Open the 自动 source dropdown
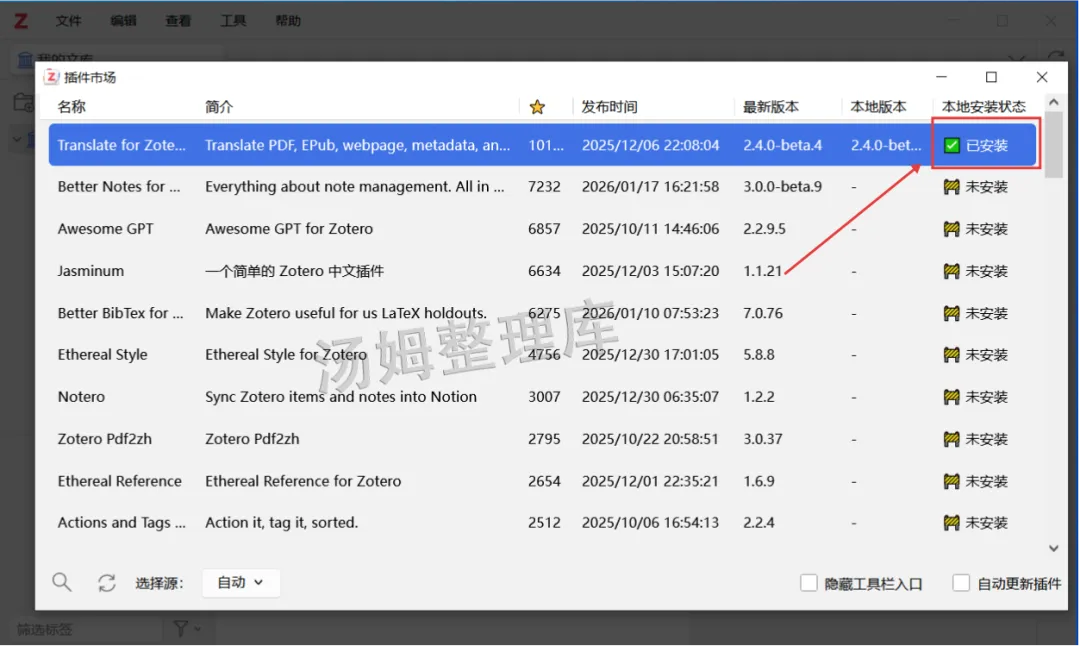The height and width of the screenshot is (646, 1080). click(240, 583)
